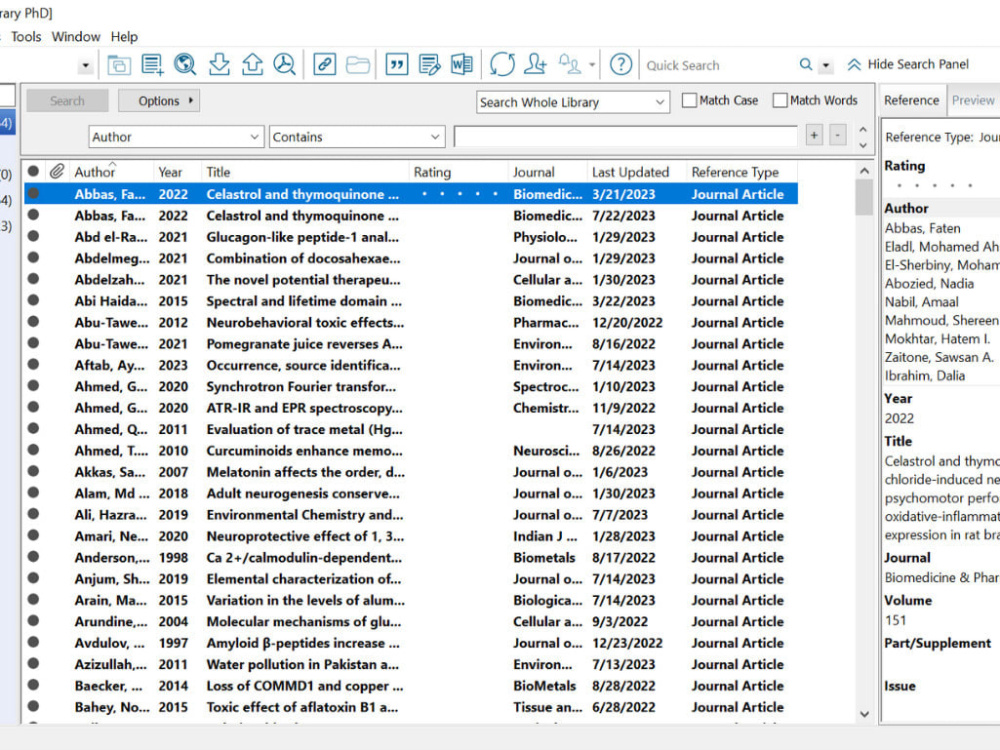Select the "Water pollution in Pakistan a..." row
The width and height of the screenshot is (1000, 750).
(411, 664)
